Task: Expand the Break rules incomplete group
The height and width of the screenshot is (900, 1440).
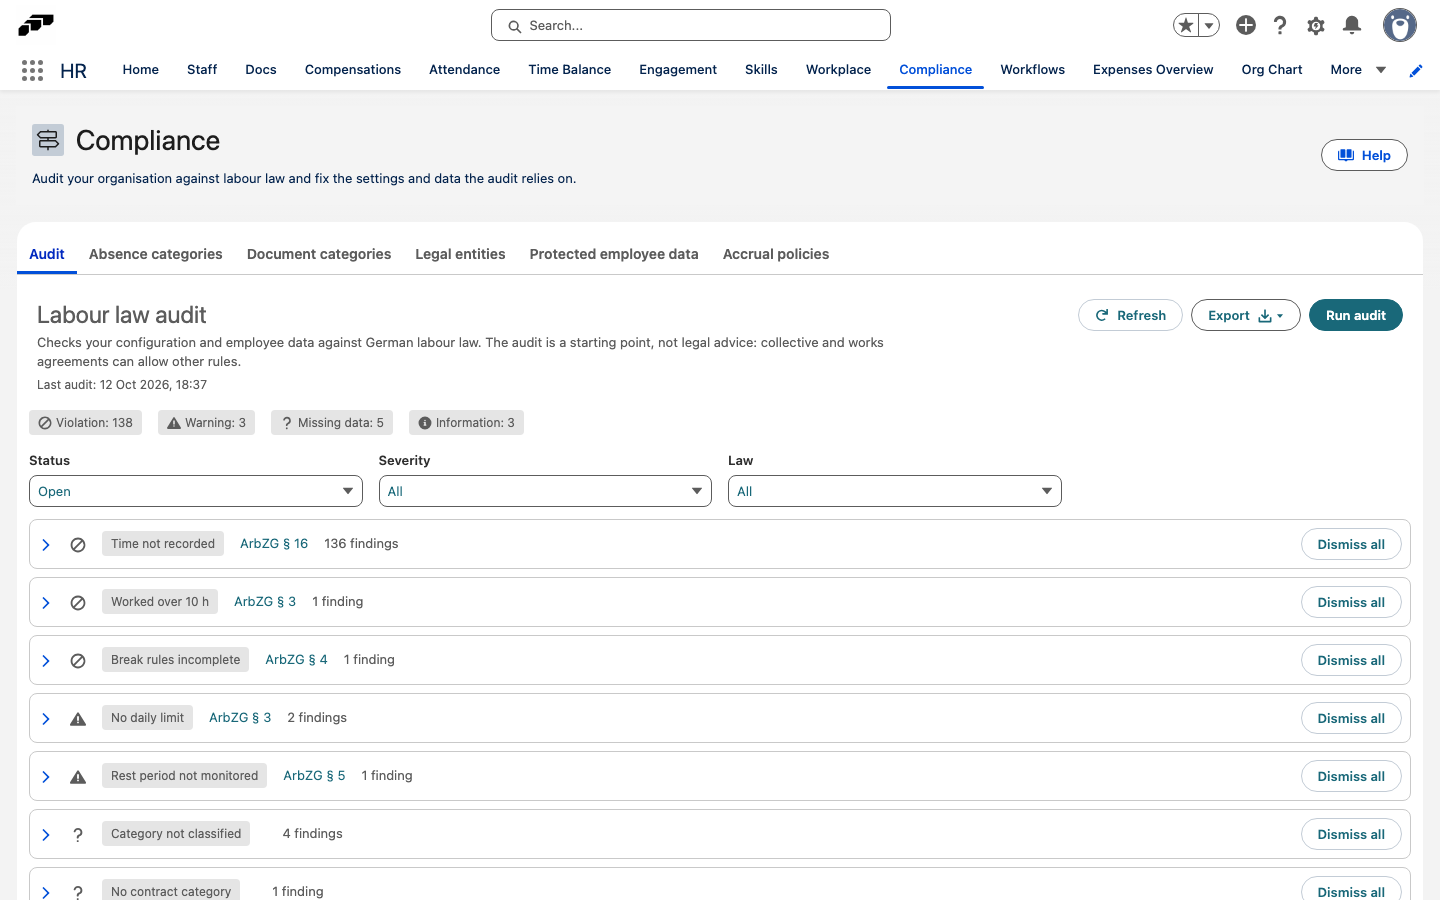Action: pyautogui.click(x=46, y=661)
